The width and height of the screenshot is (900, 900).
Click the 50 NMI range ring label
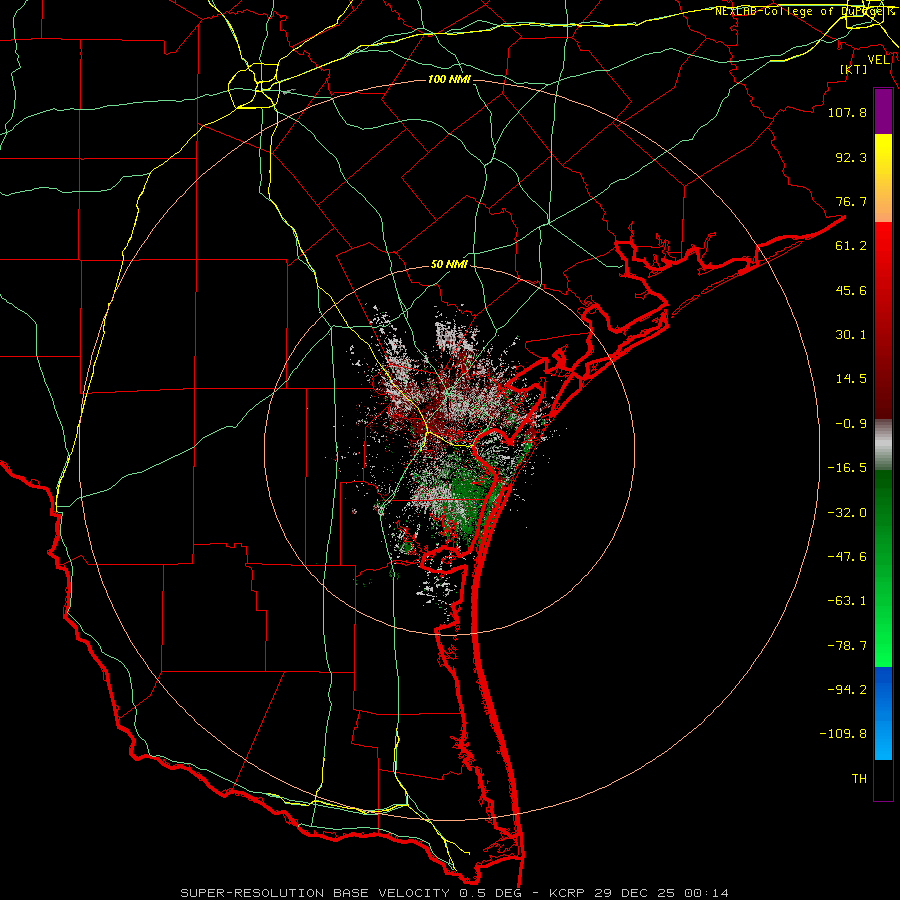(x=449, y=264)
